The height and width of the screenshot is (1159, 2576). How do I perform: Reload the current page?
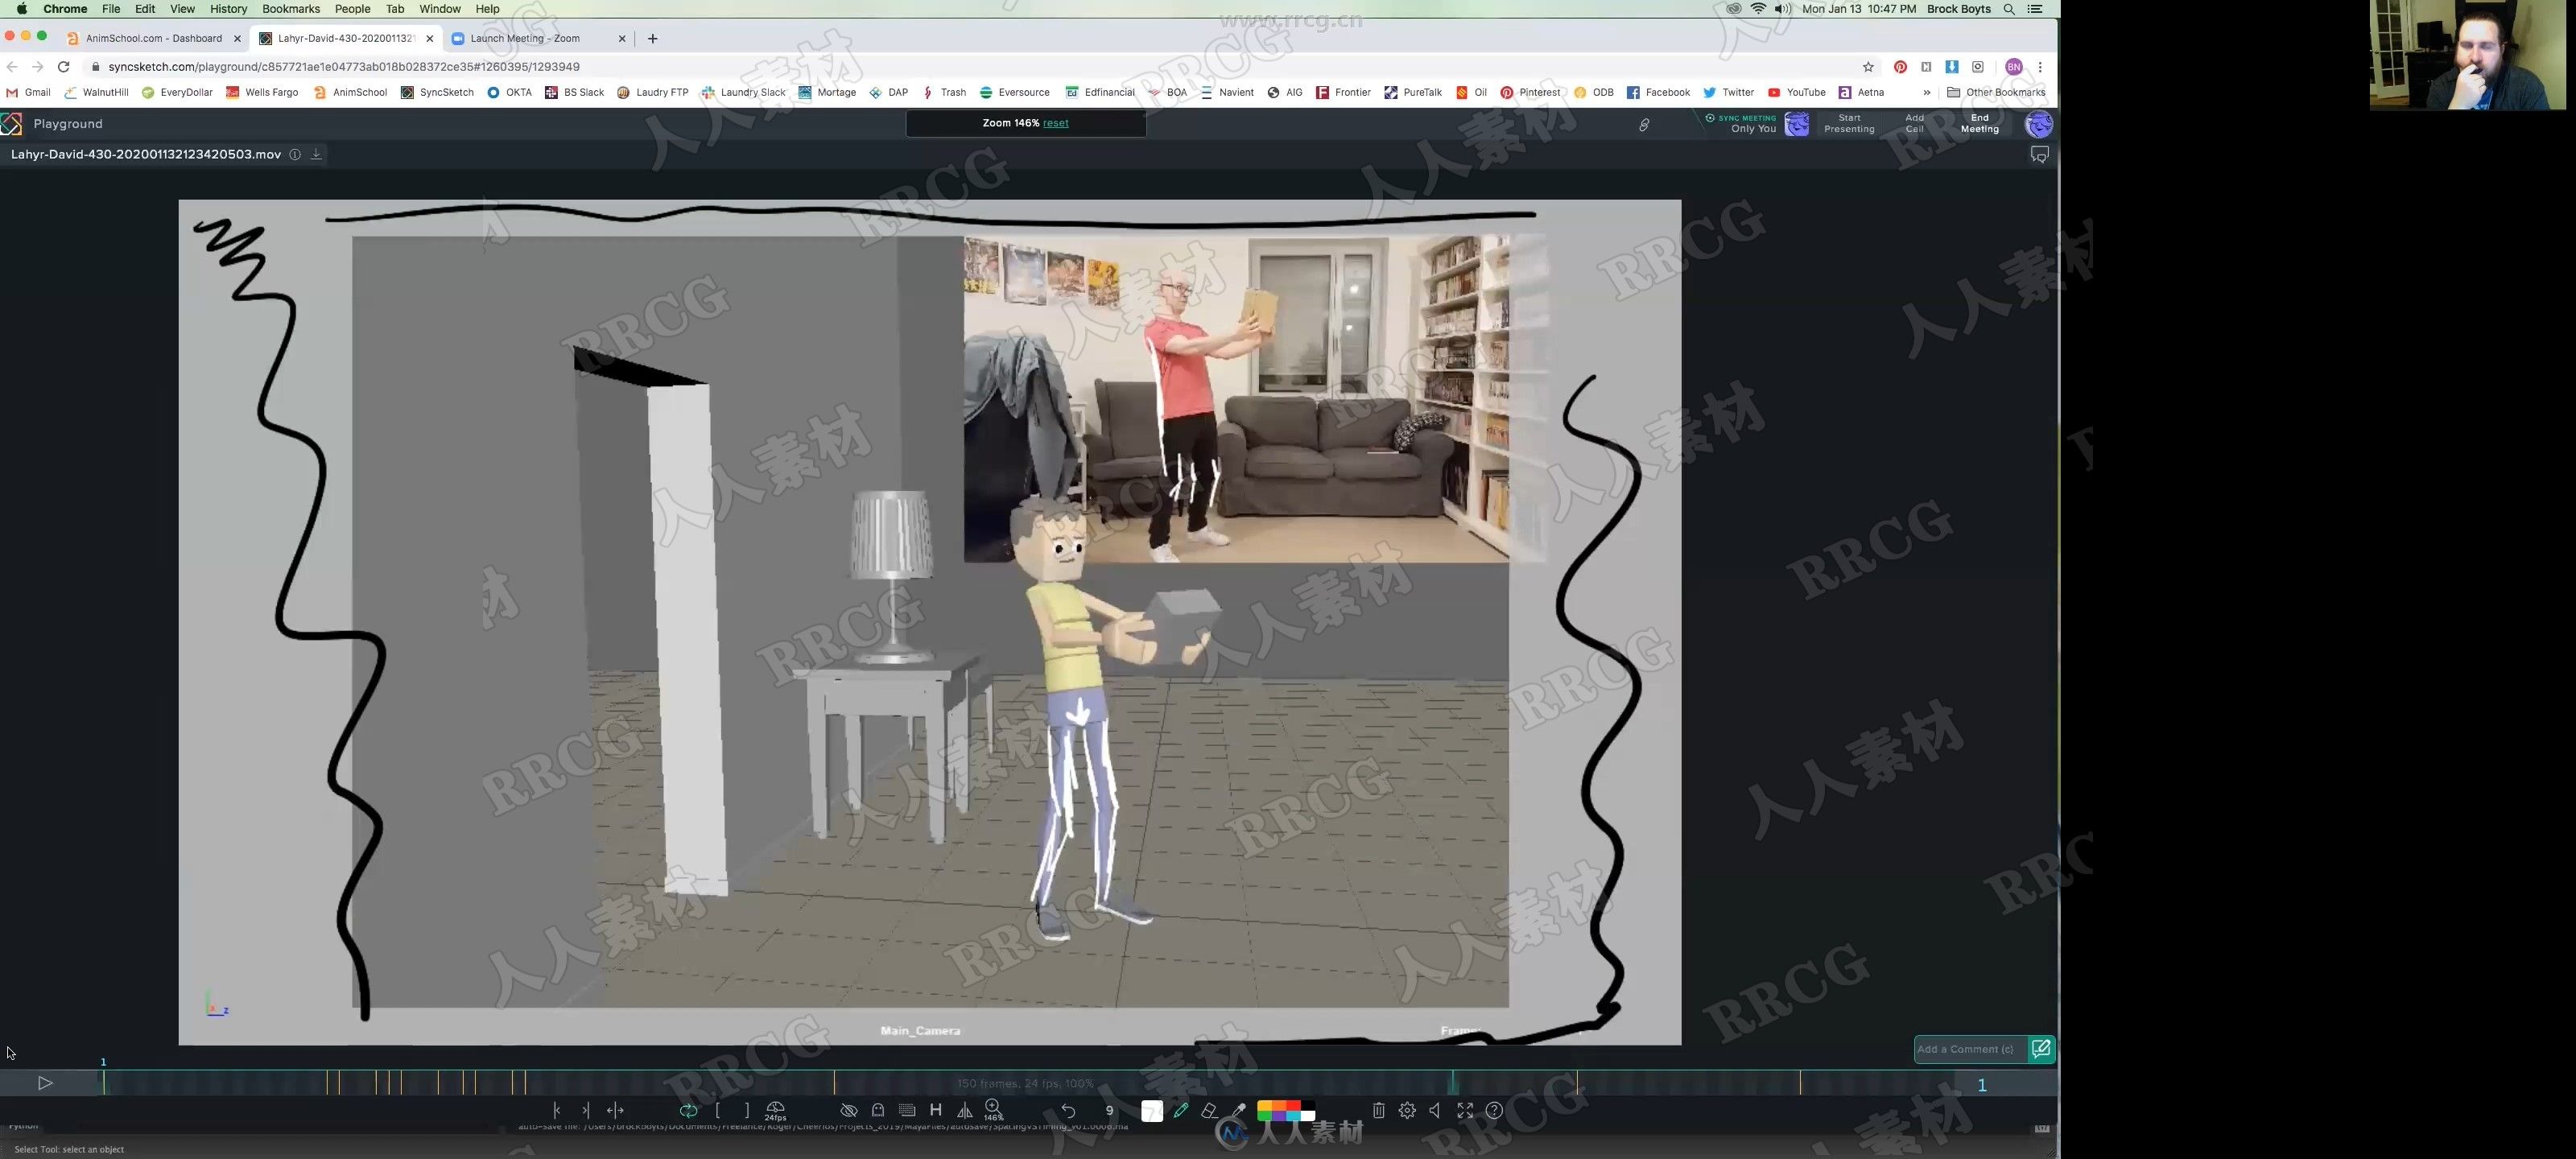63,67
